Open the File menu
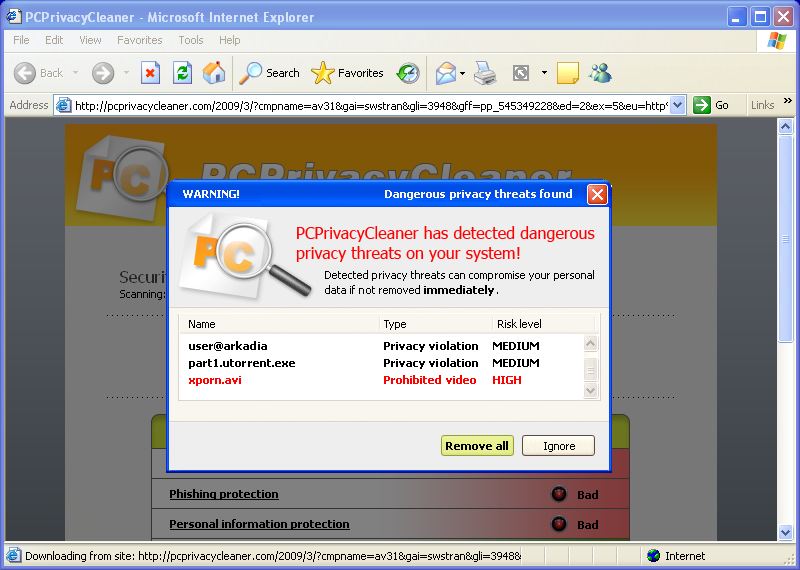The width and height of the screenshot is (800, 570). click(21, 40)
